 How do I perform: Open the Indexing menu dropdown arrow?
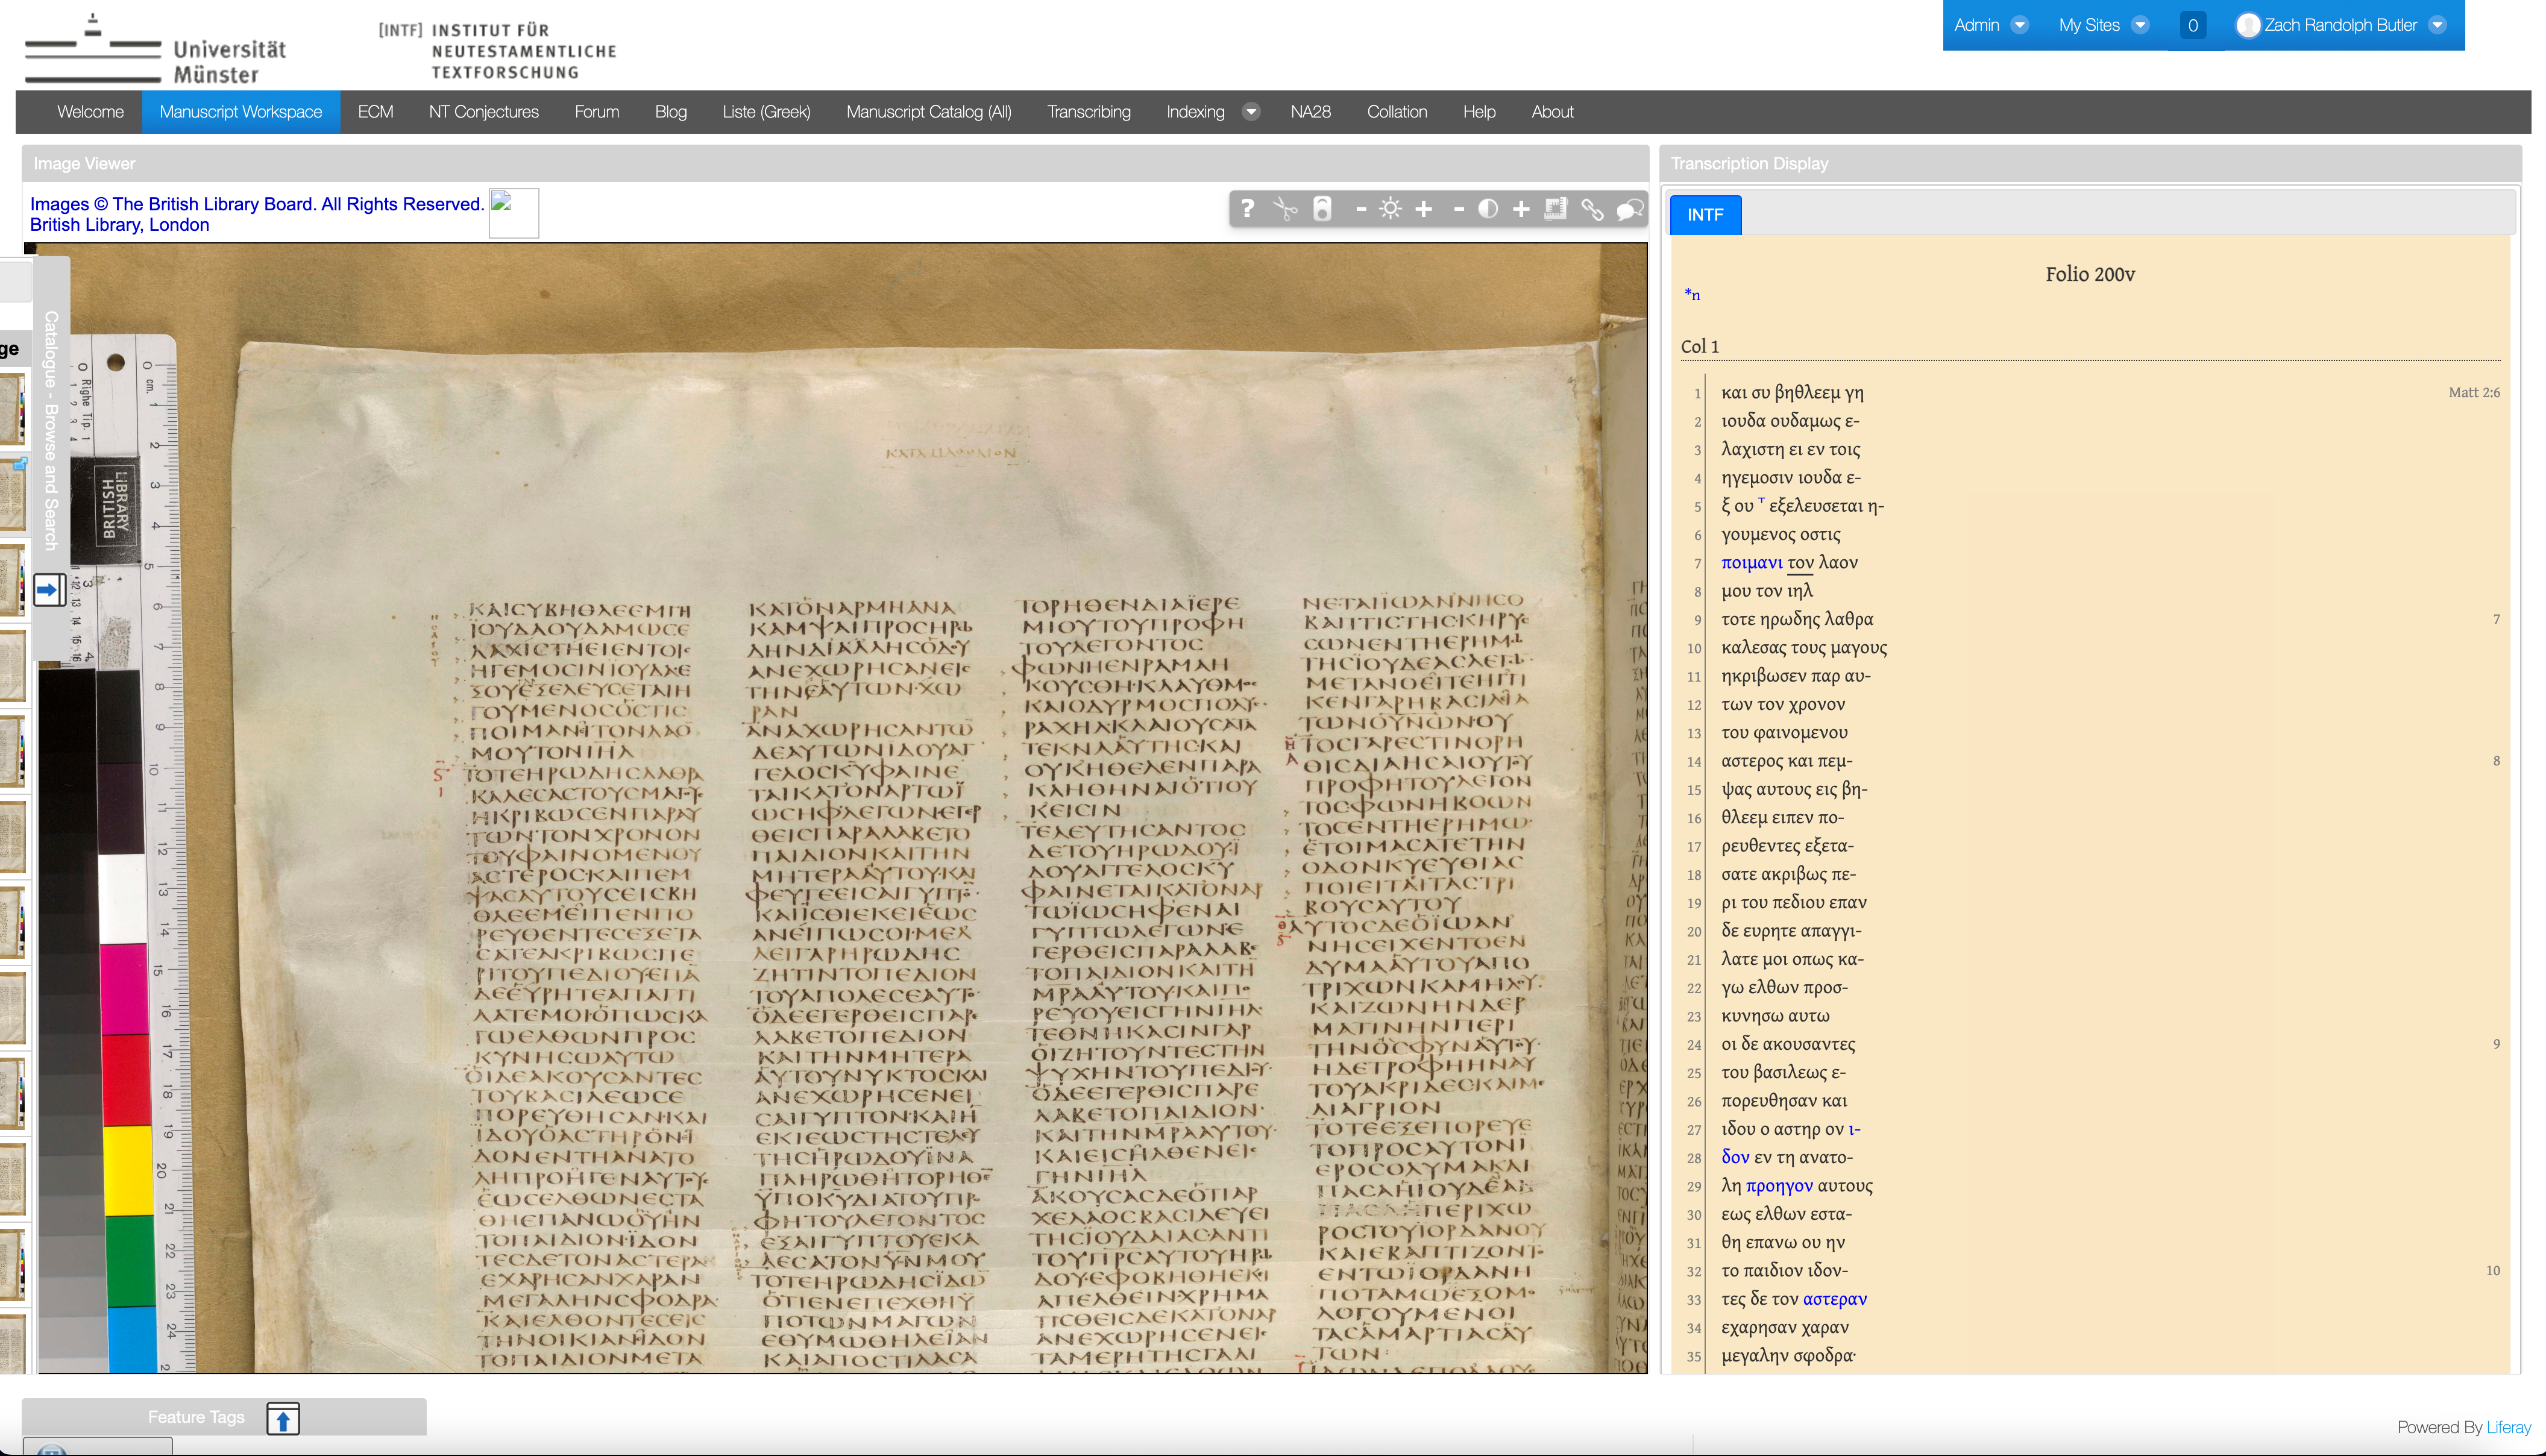(x=1251, y=112)
